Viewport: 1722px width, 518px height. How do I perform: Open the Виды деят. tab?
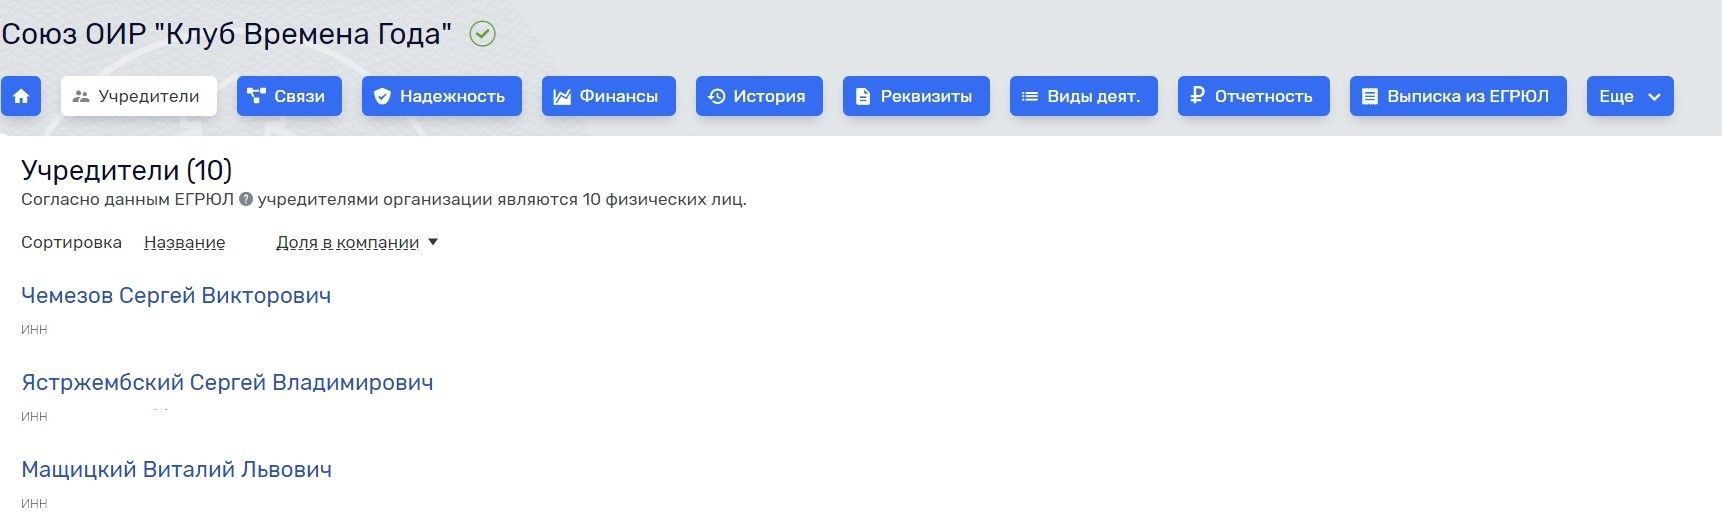[1084, 96]
